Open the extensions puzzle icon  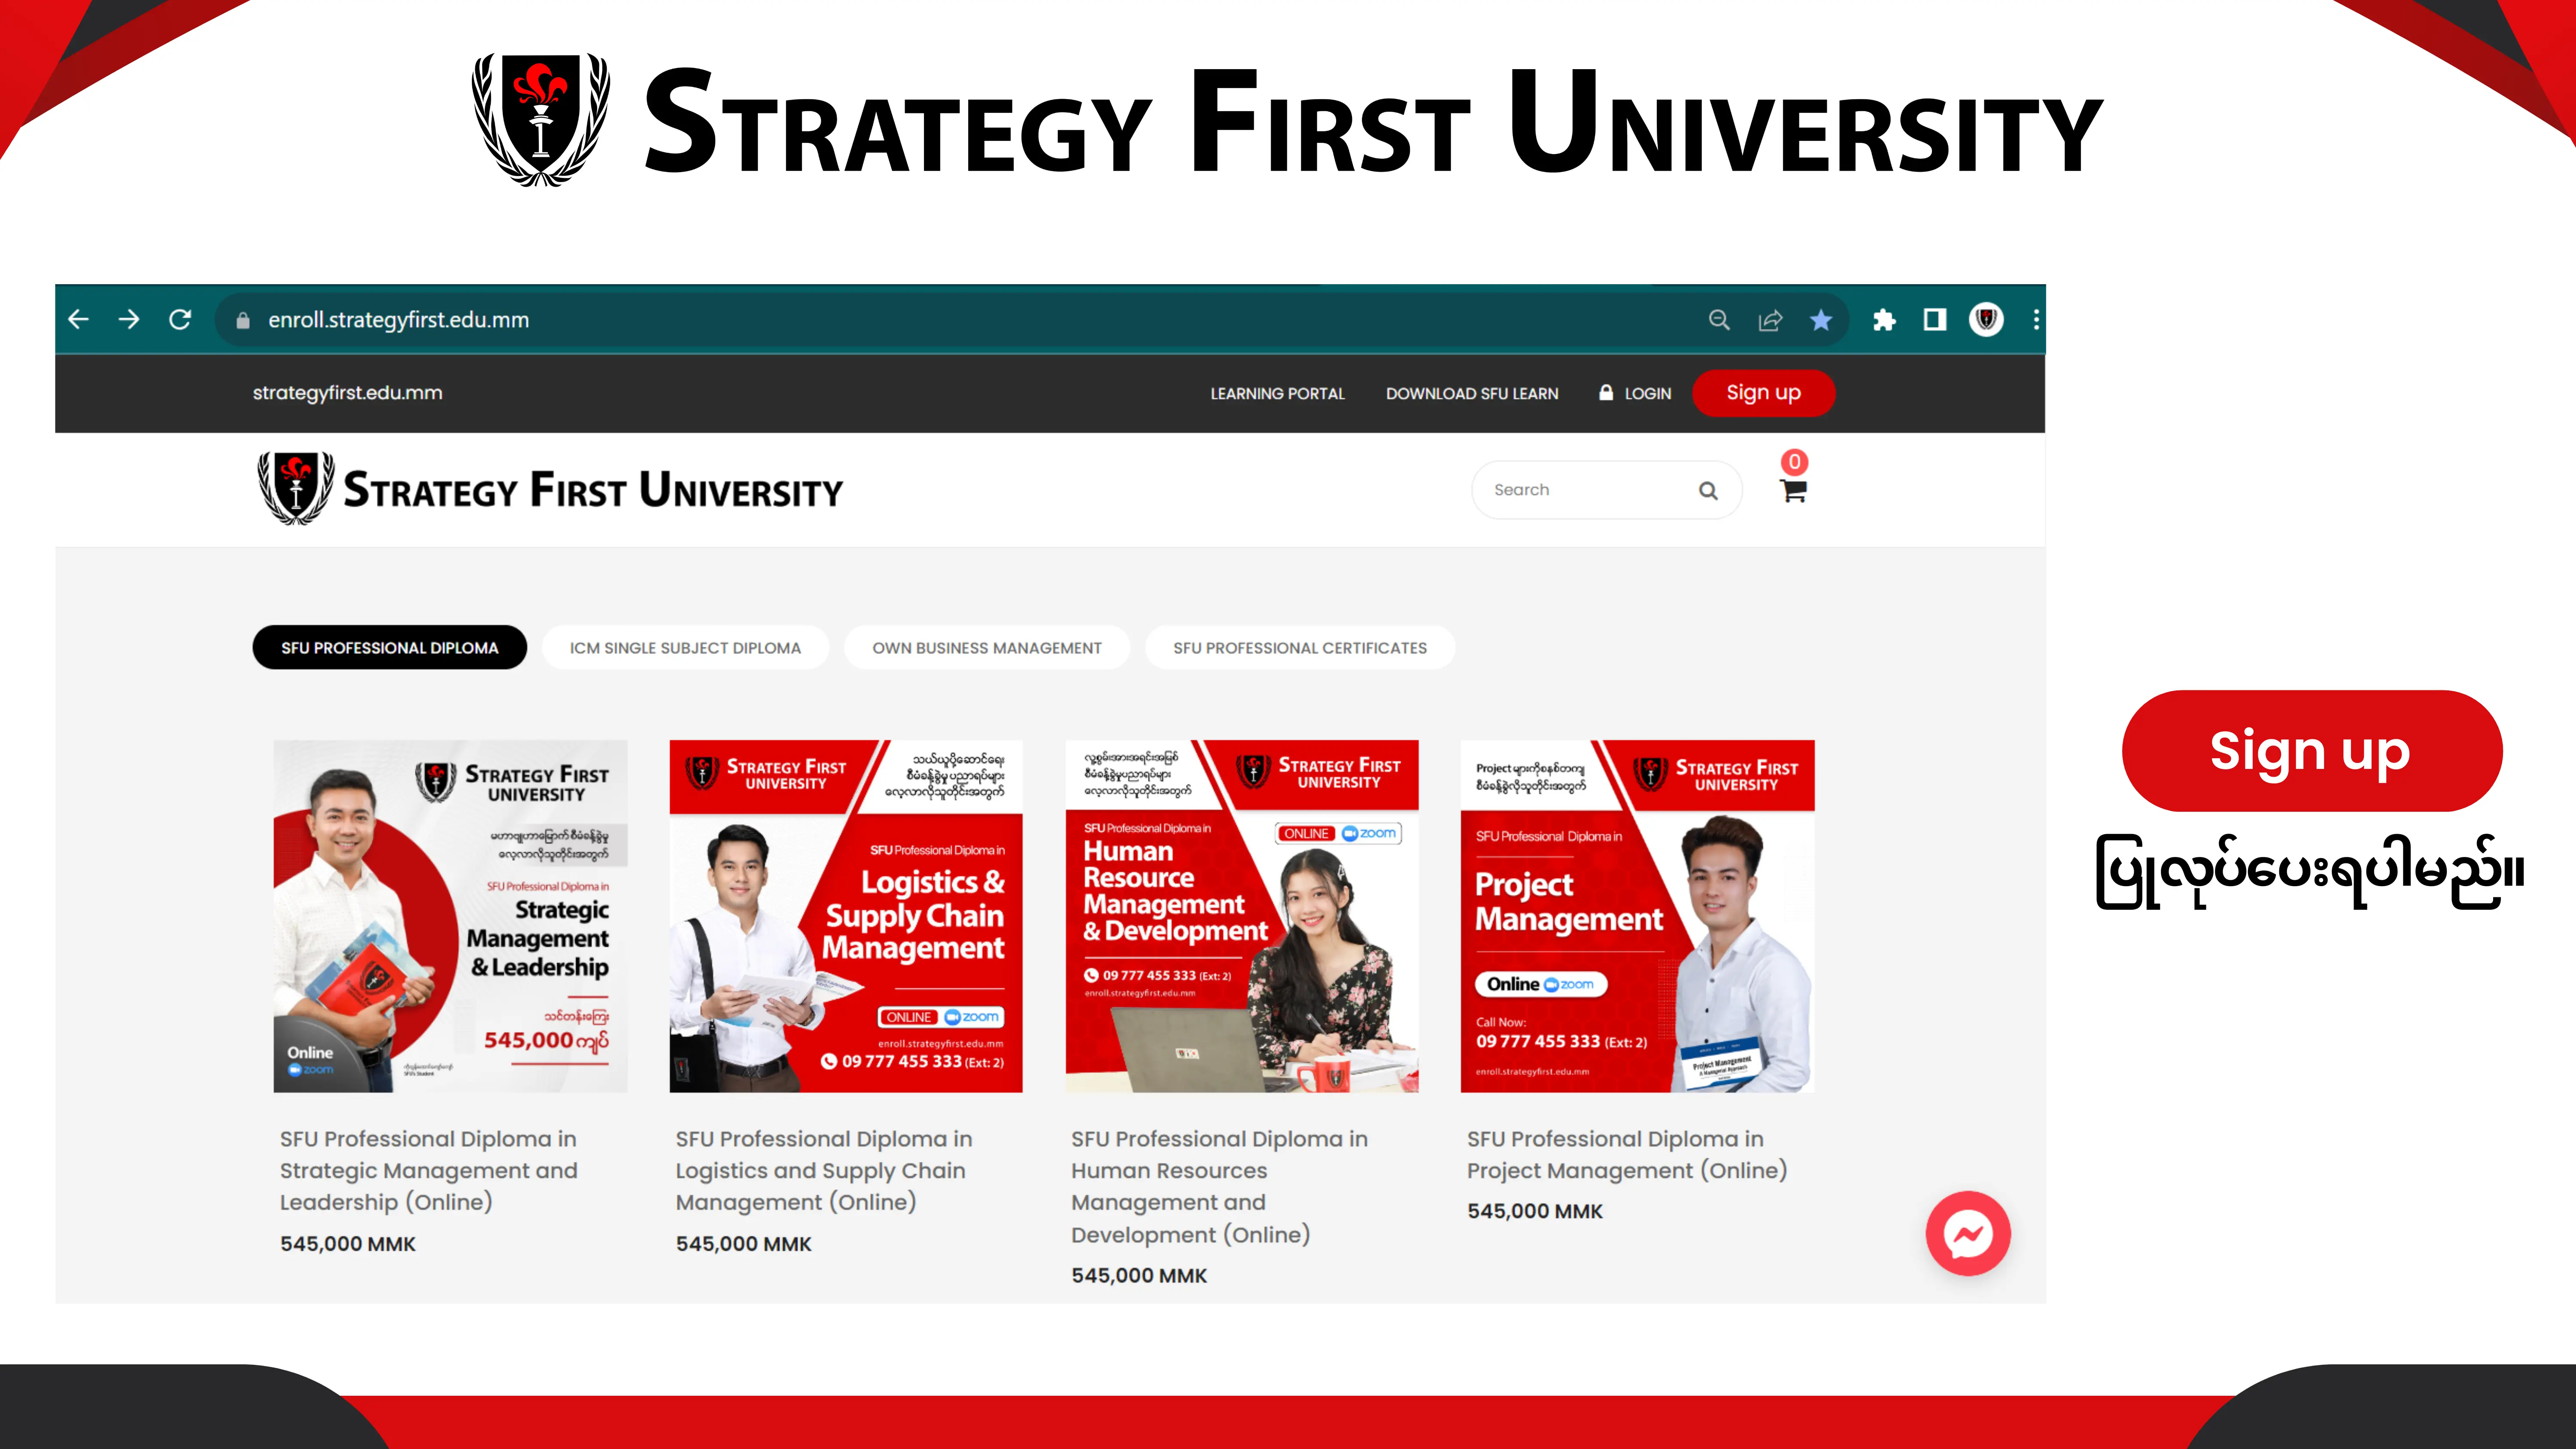[x=1884, y=320]
